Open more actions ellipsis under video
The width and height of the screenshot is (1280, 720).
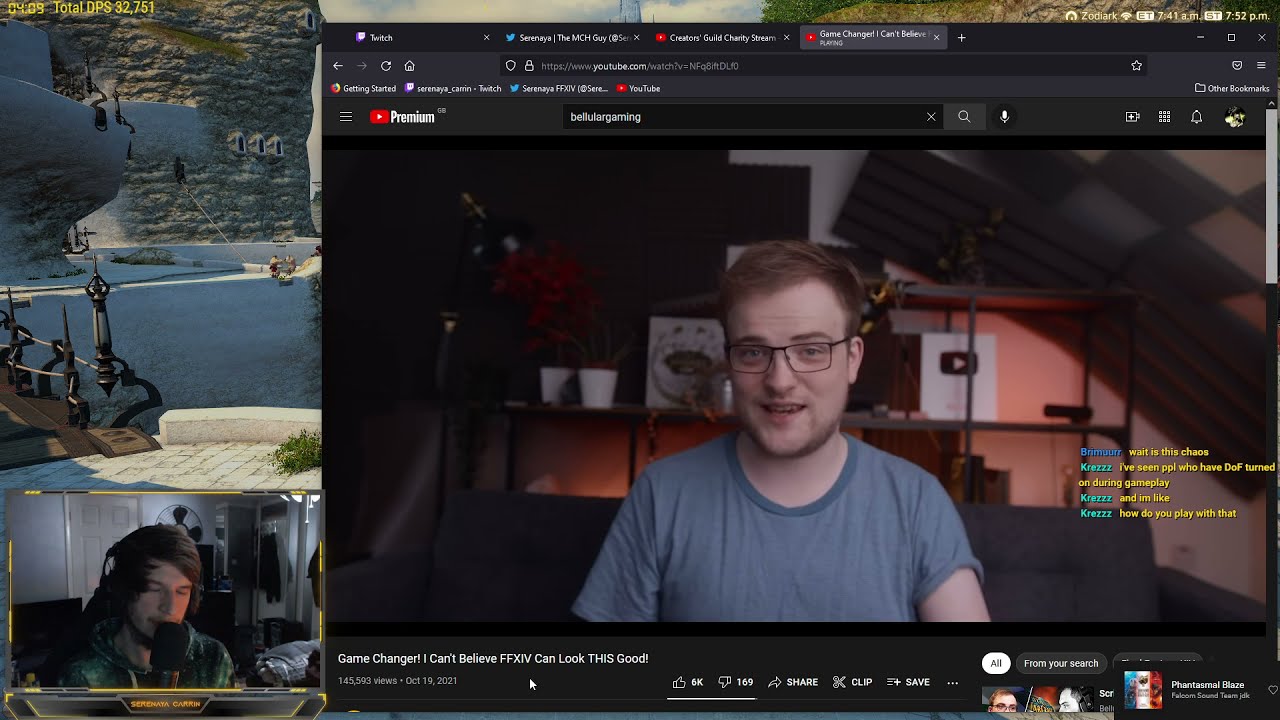pyautogui.click(x=952, y=682)
